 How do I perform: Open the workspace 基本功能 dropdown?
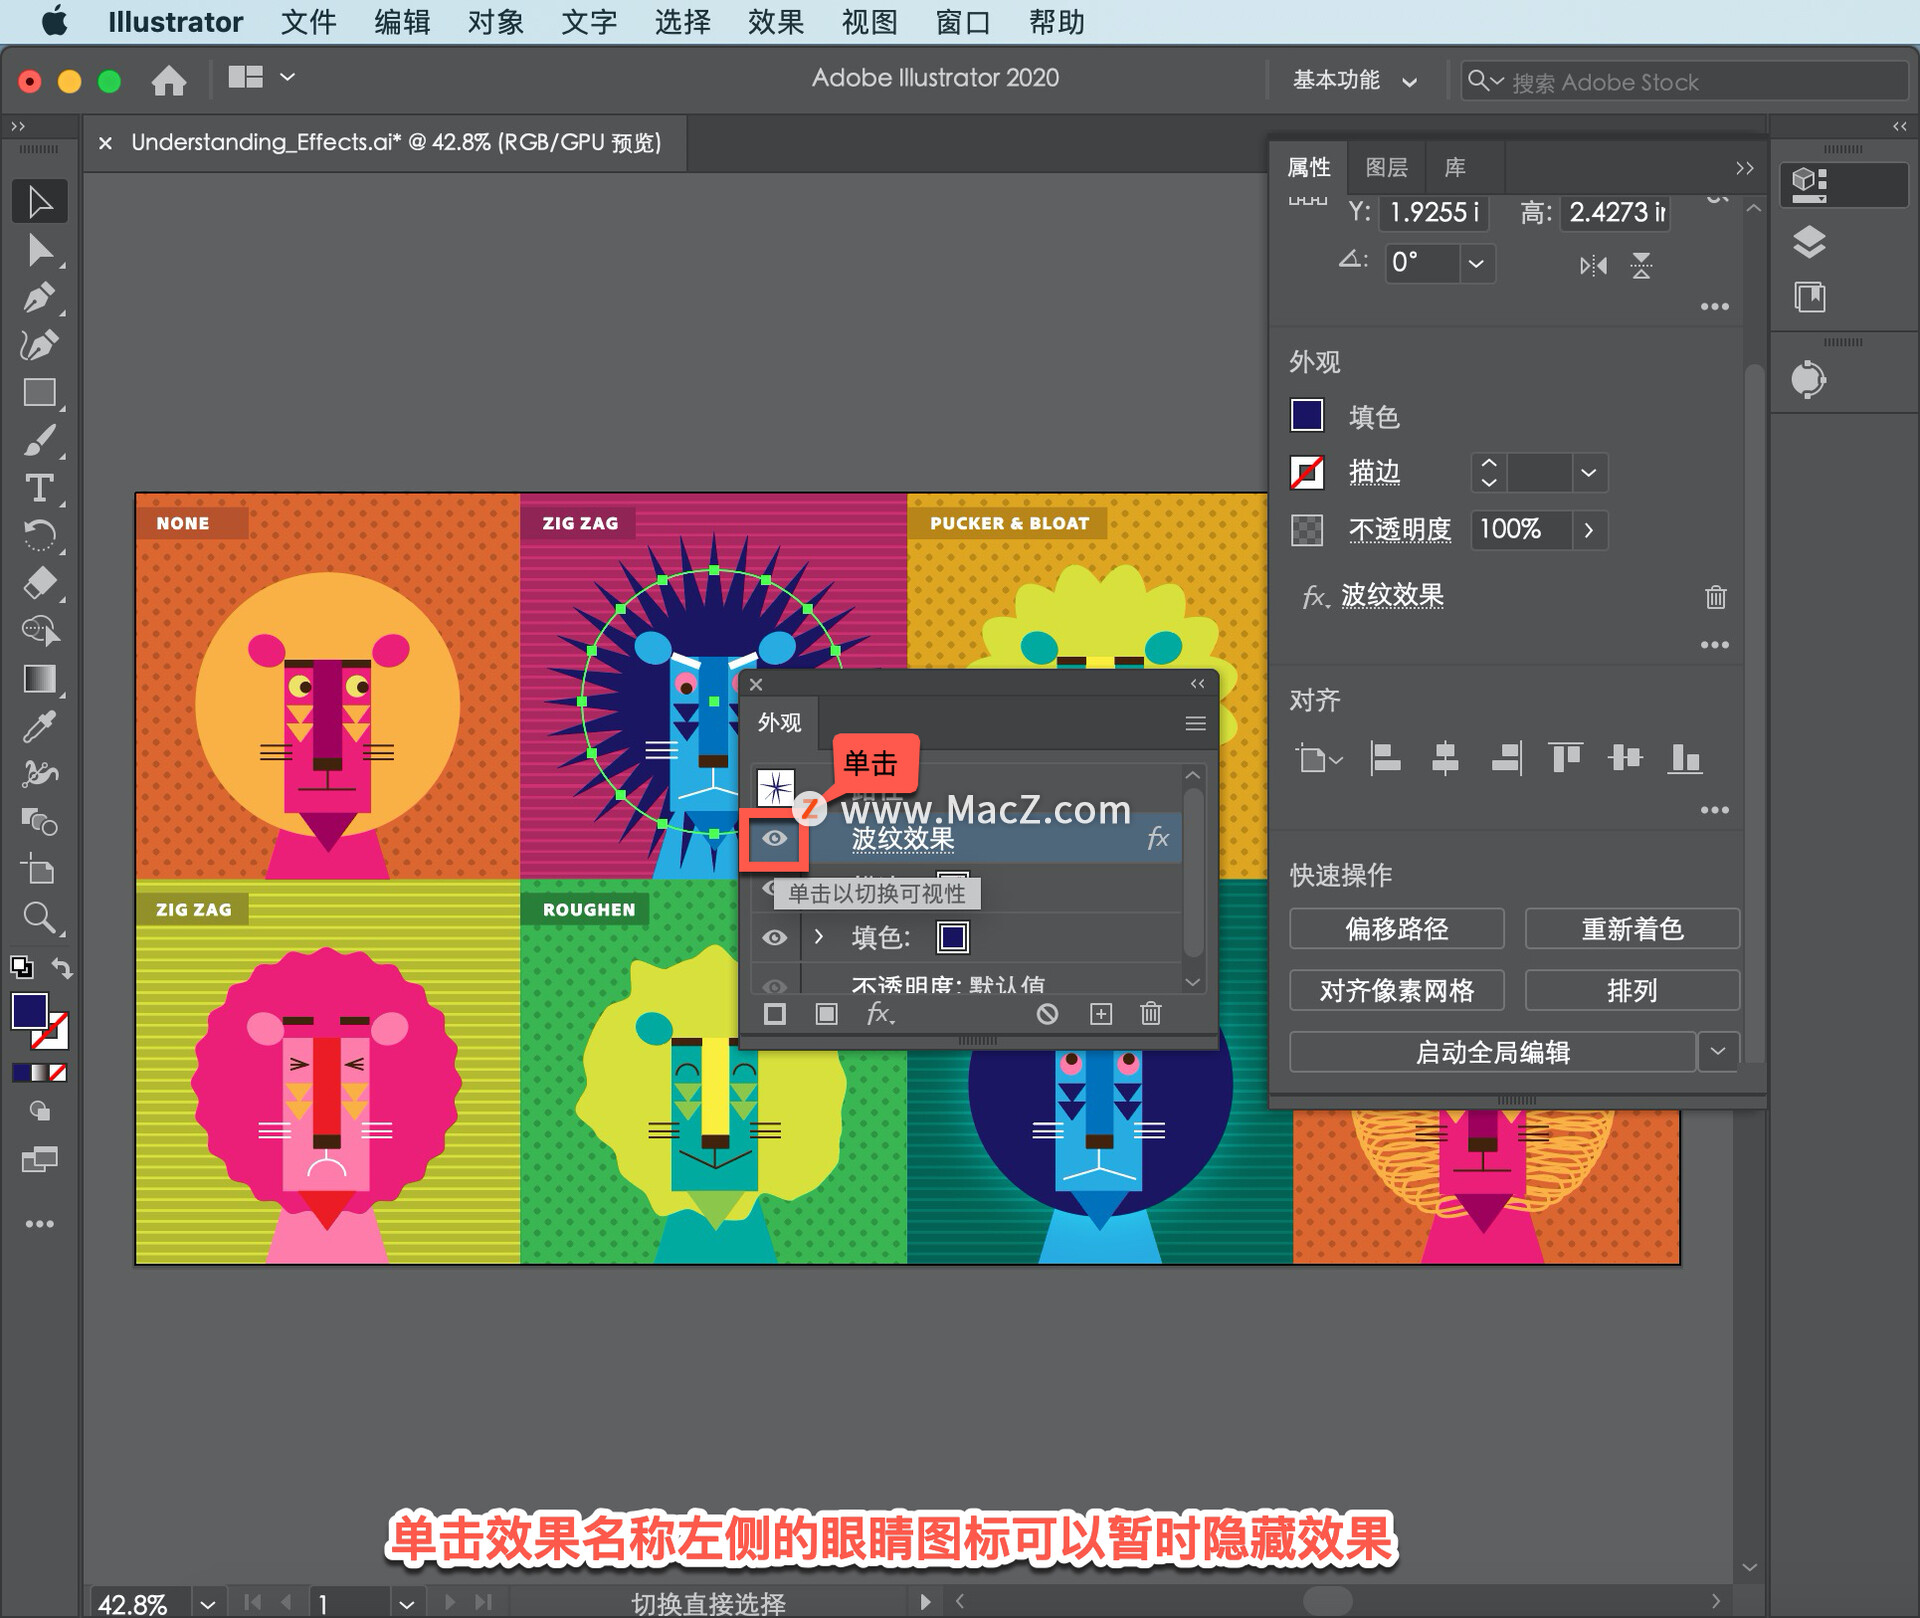point(1355,80)
